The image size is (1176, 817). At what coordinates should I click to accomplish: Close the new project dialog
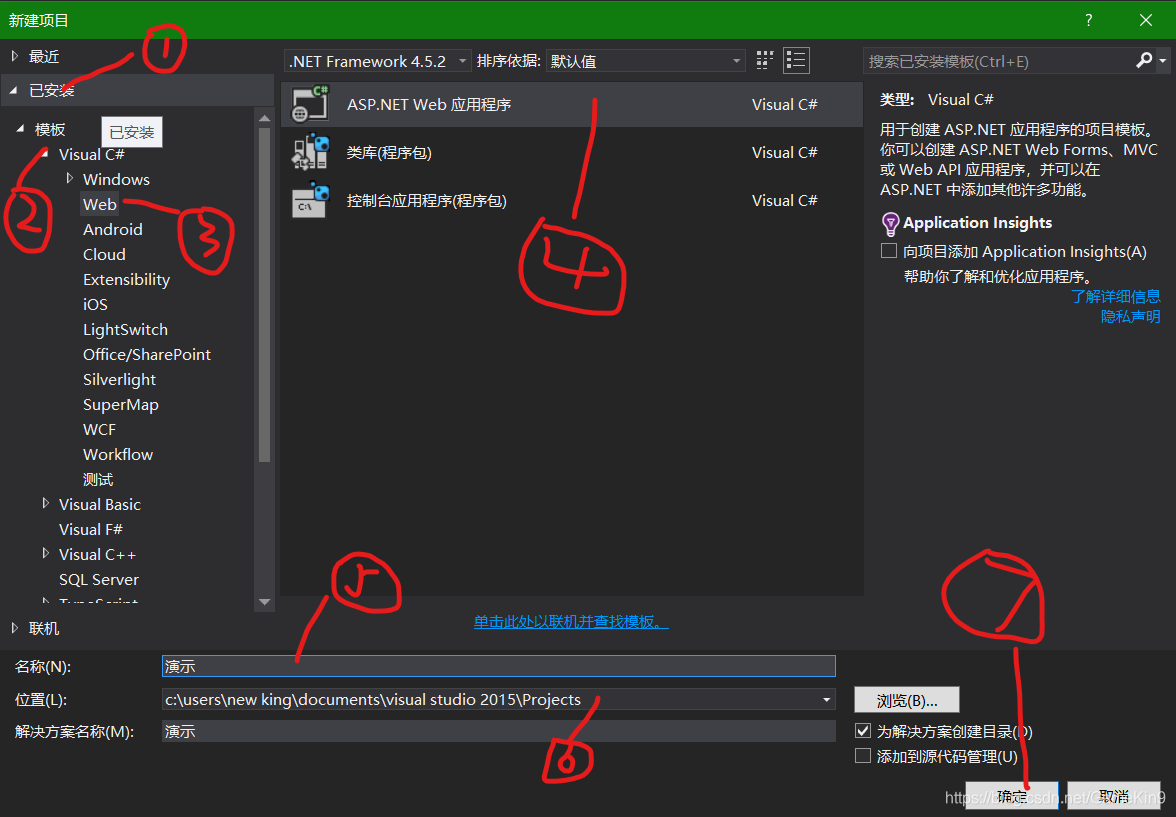tap(1145, 20)
